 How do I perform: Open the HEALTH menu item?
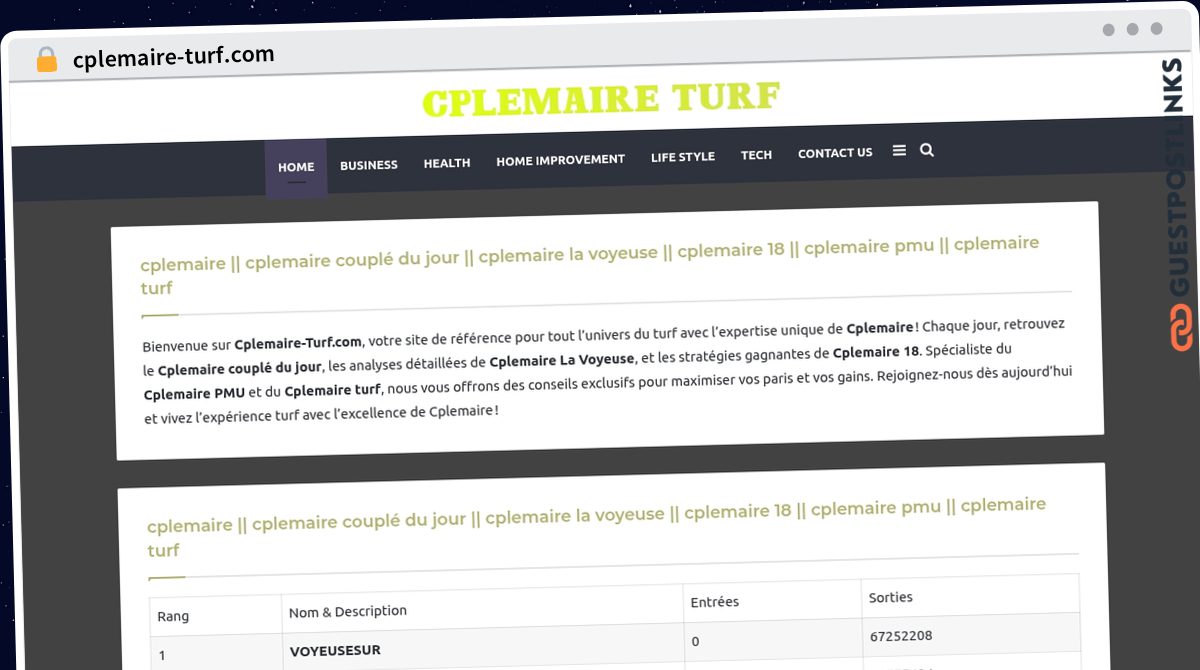pyautogui.click(x=447, y=163)
